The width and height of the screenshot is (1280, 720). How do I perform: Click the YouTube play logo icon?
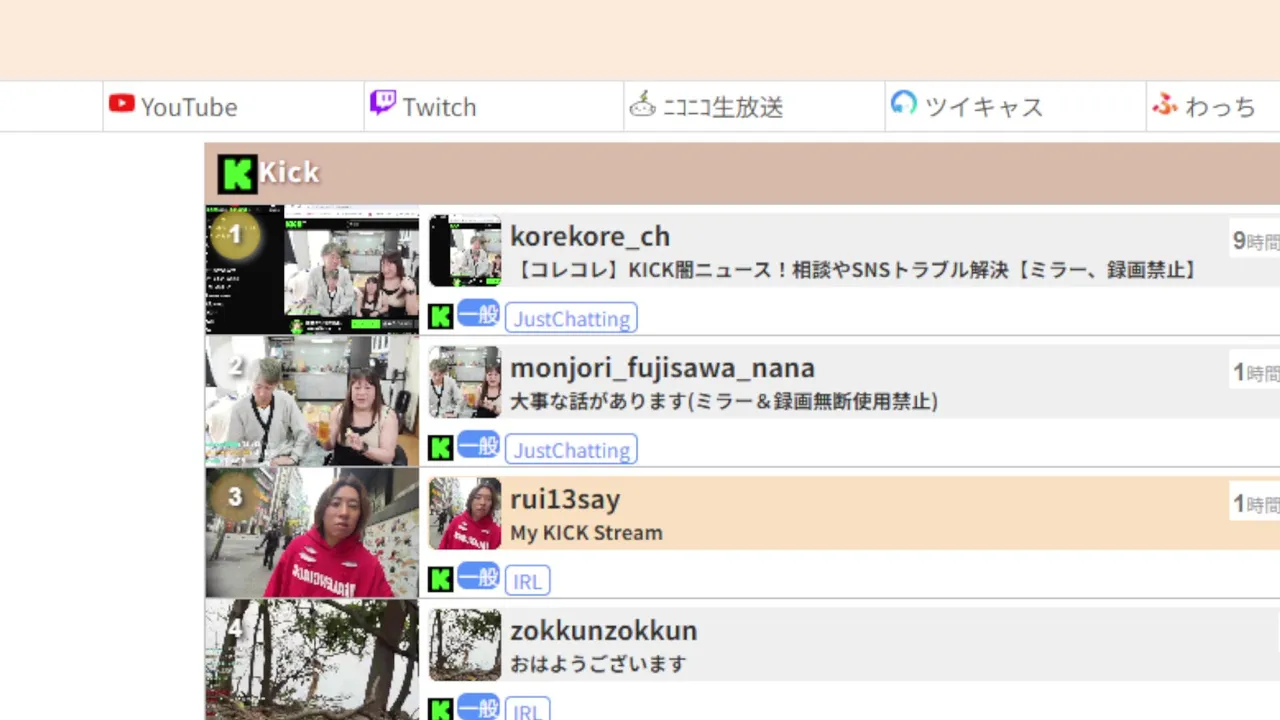[122, 103]
